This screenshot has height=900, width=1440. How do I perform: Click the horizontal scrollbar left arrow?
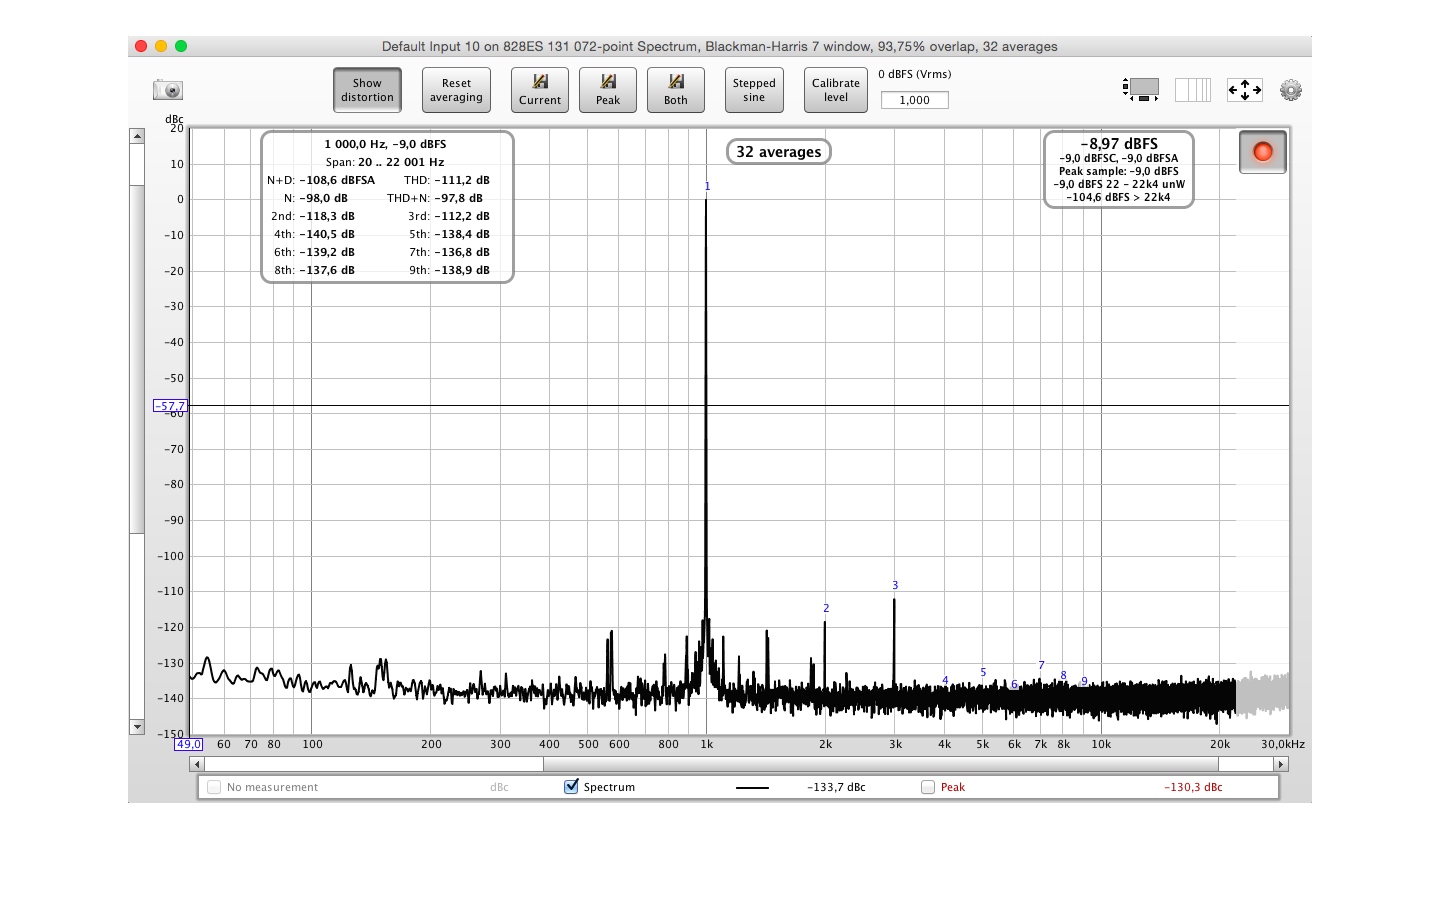point(196,764)
